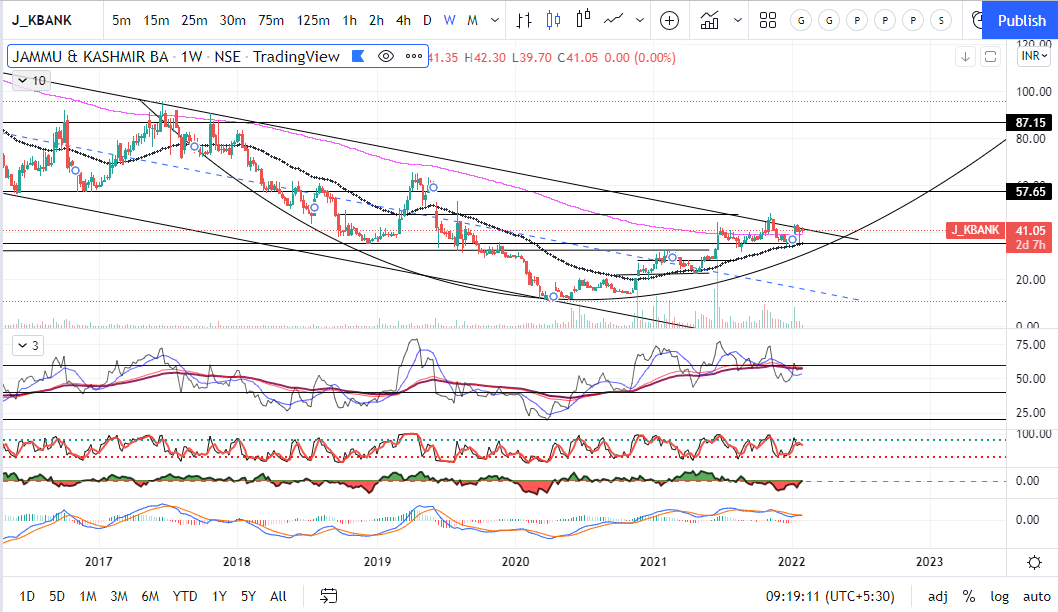Set date range to 1Y
Image resolution: width=1058 pixels, height=612 pixels.
coord(219,596)
